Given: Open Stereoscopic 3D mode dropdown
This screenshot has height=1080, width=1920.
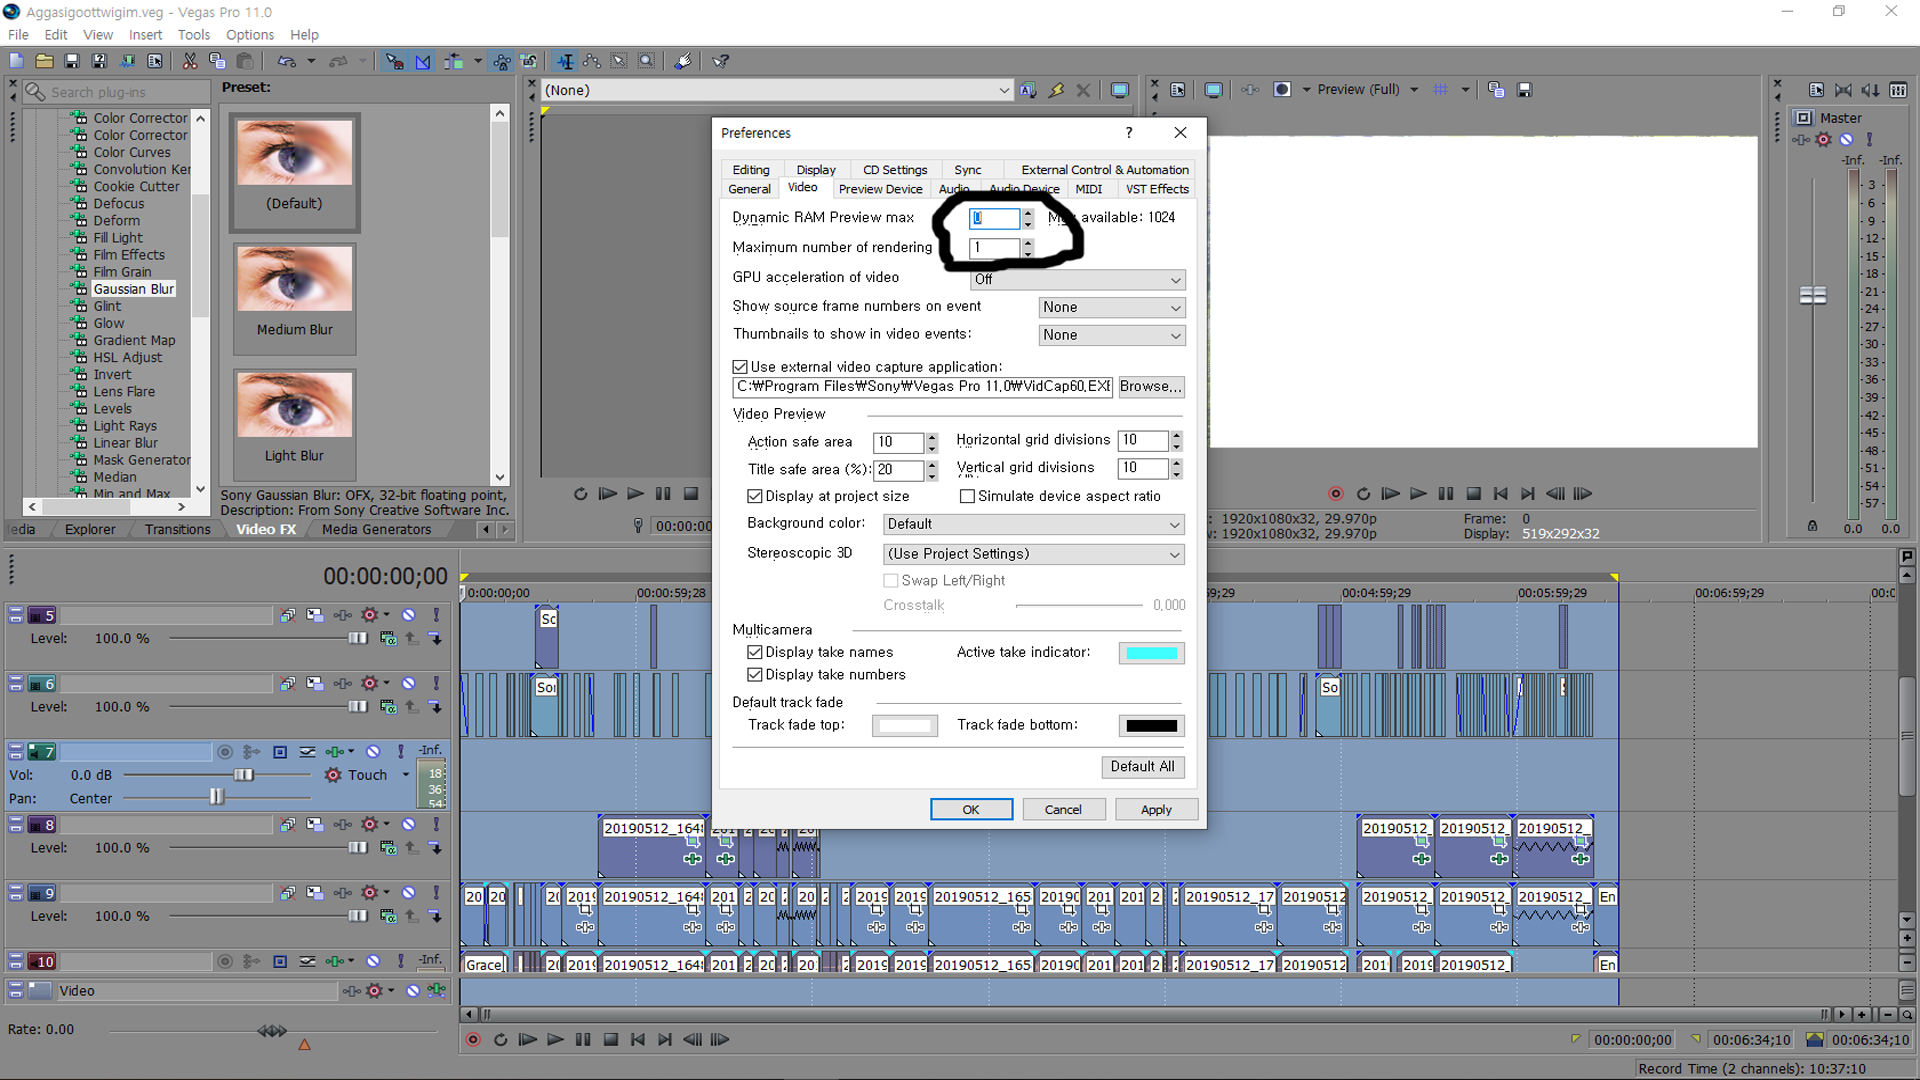Looking at the screenshot, I should pos(1033,554).
